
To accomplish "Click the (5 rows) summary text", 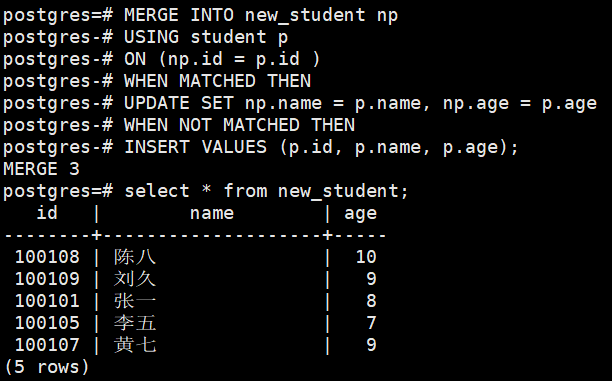I will coord(46,367).
